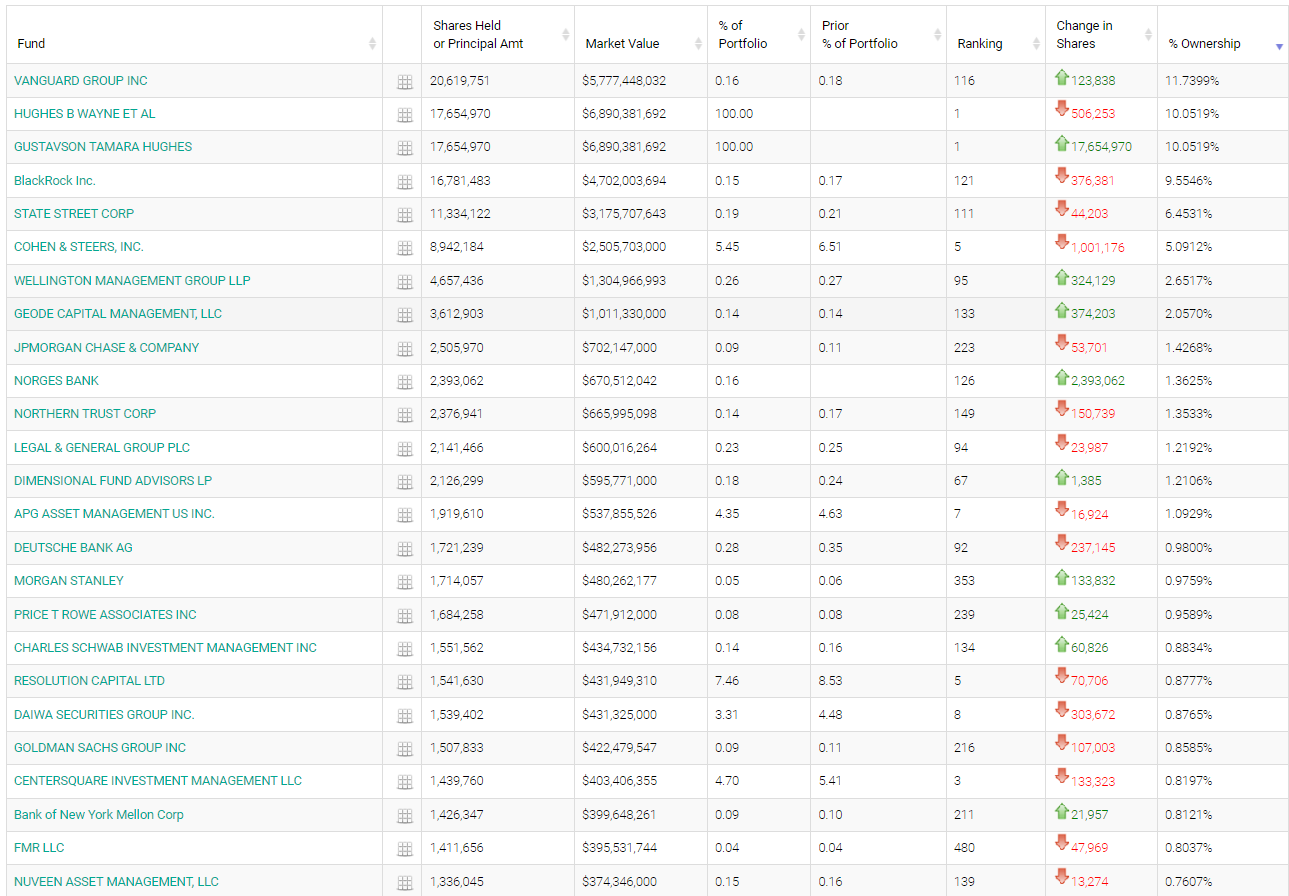
Task: Sort by Prior % of Portfolio column
Action: click(x=878, y=35)
